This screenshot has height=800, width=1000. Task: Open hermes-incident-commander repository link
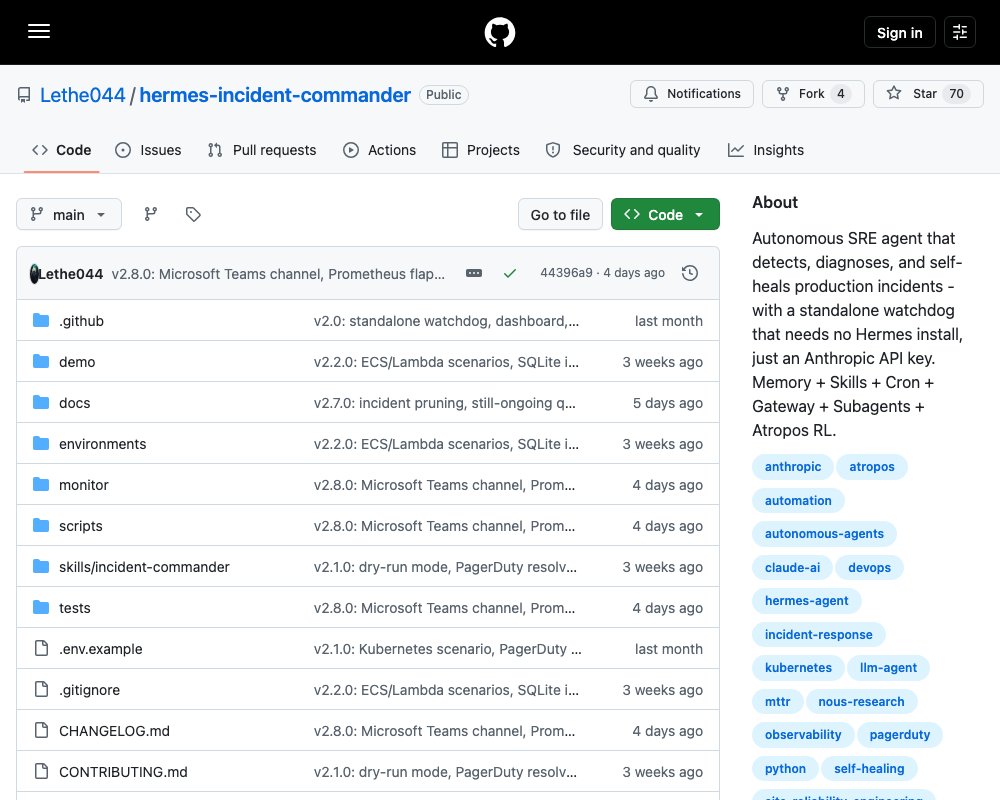(x=275, y=95)
